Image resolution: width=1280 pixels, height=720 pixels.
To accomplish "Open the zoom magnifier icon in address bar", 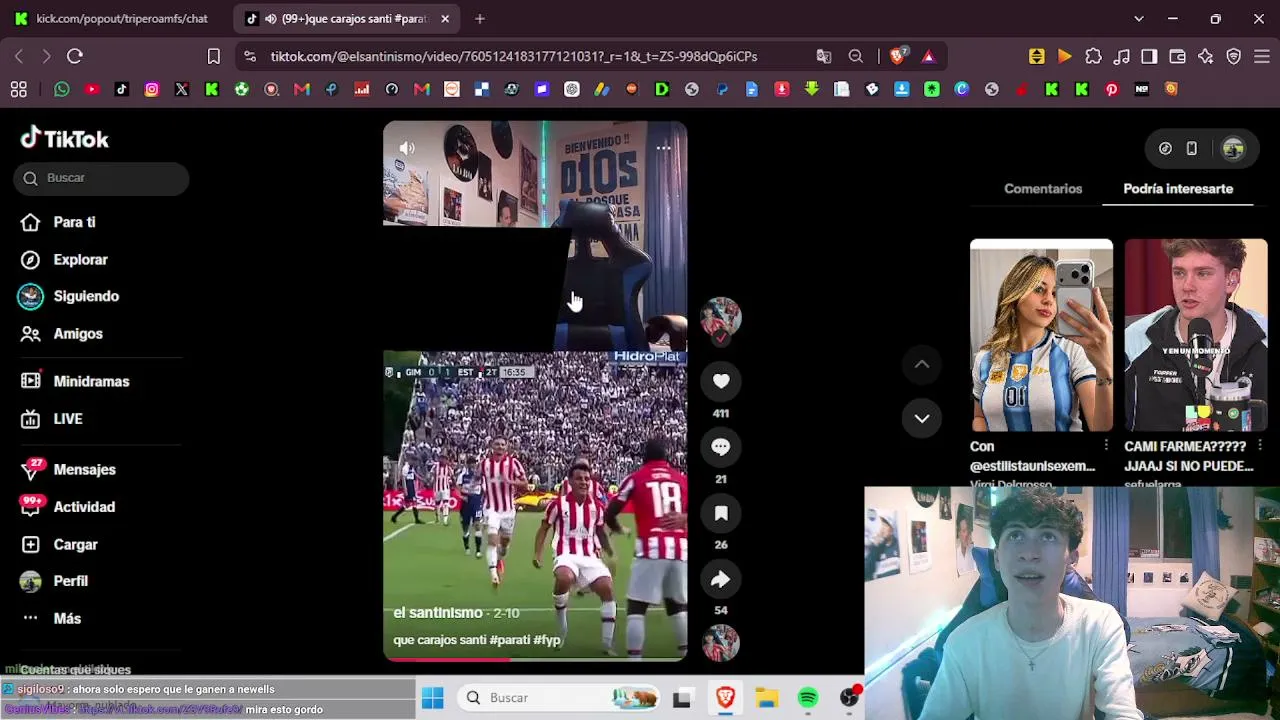I will point(856,56).
